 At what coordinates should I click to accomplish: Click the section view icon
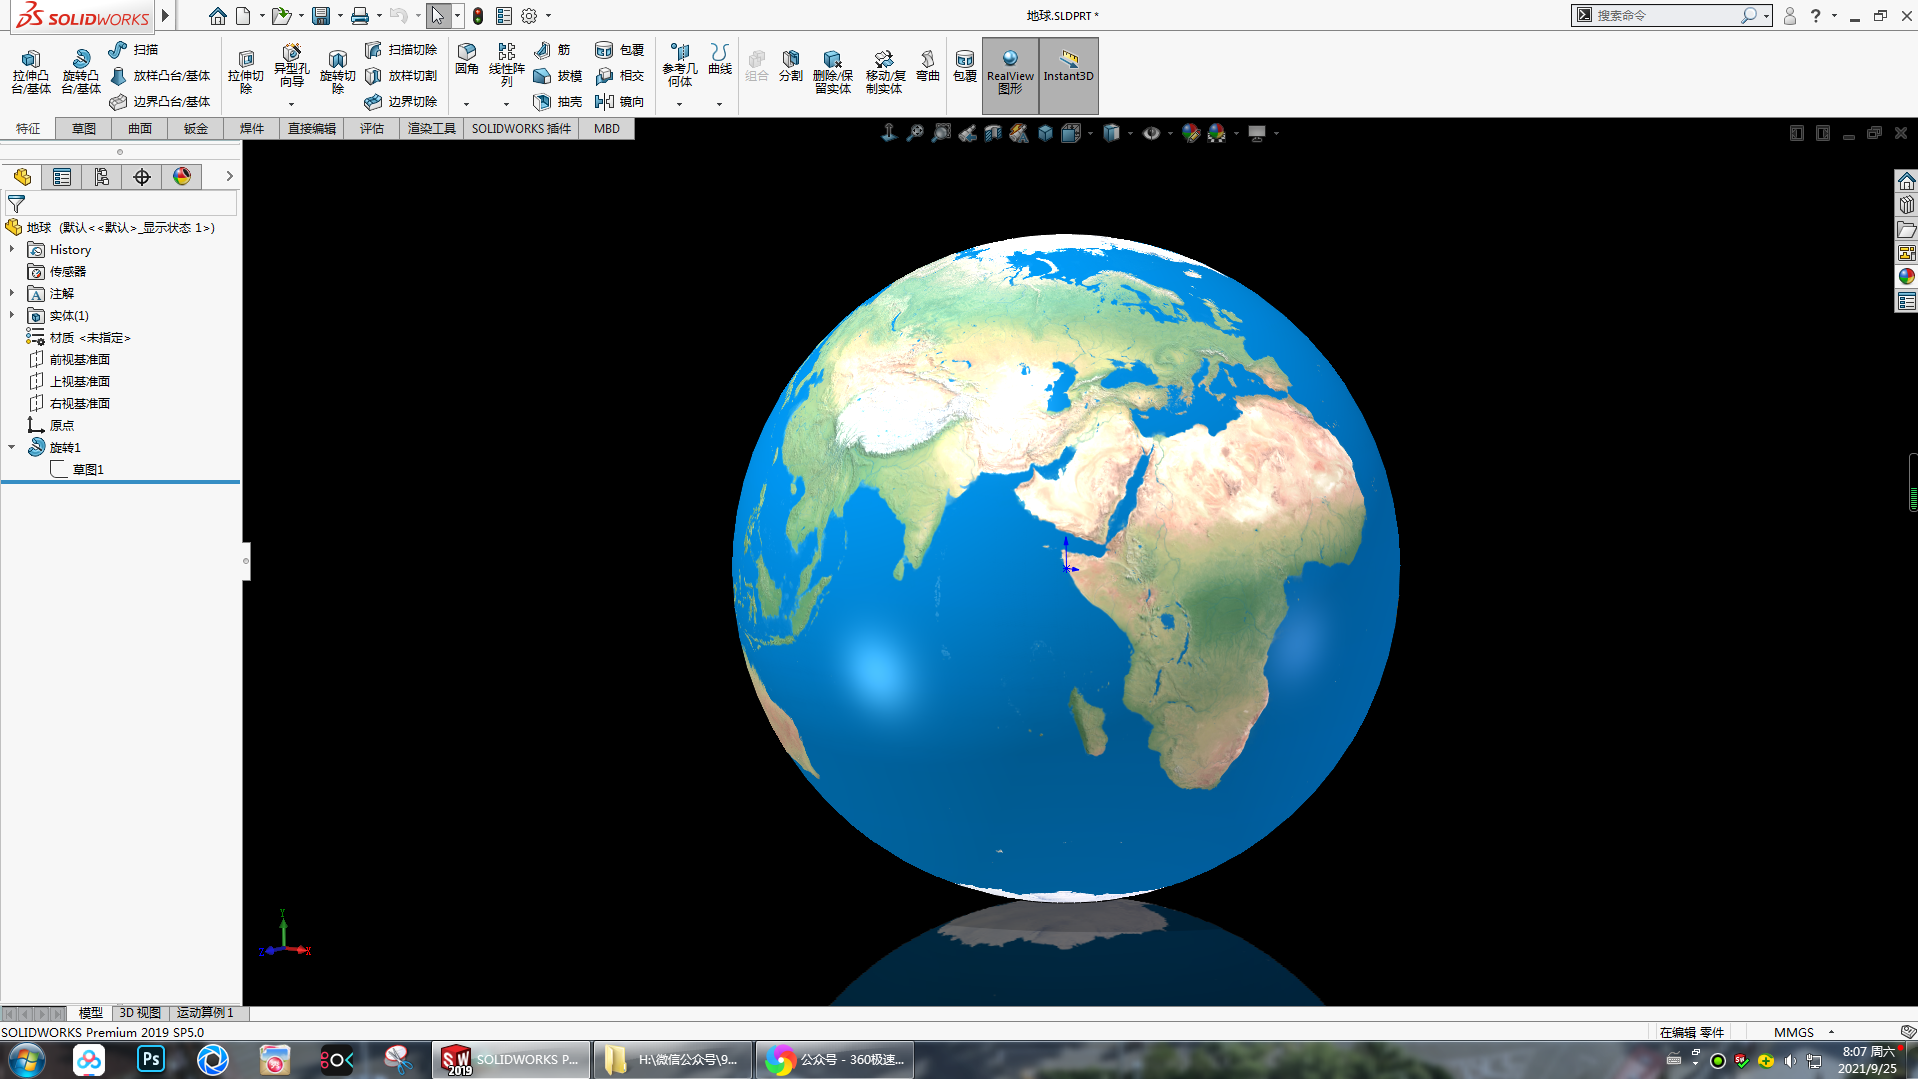coord(993,133)
